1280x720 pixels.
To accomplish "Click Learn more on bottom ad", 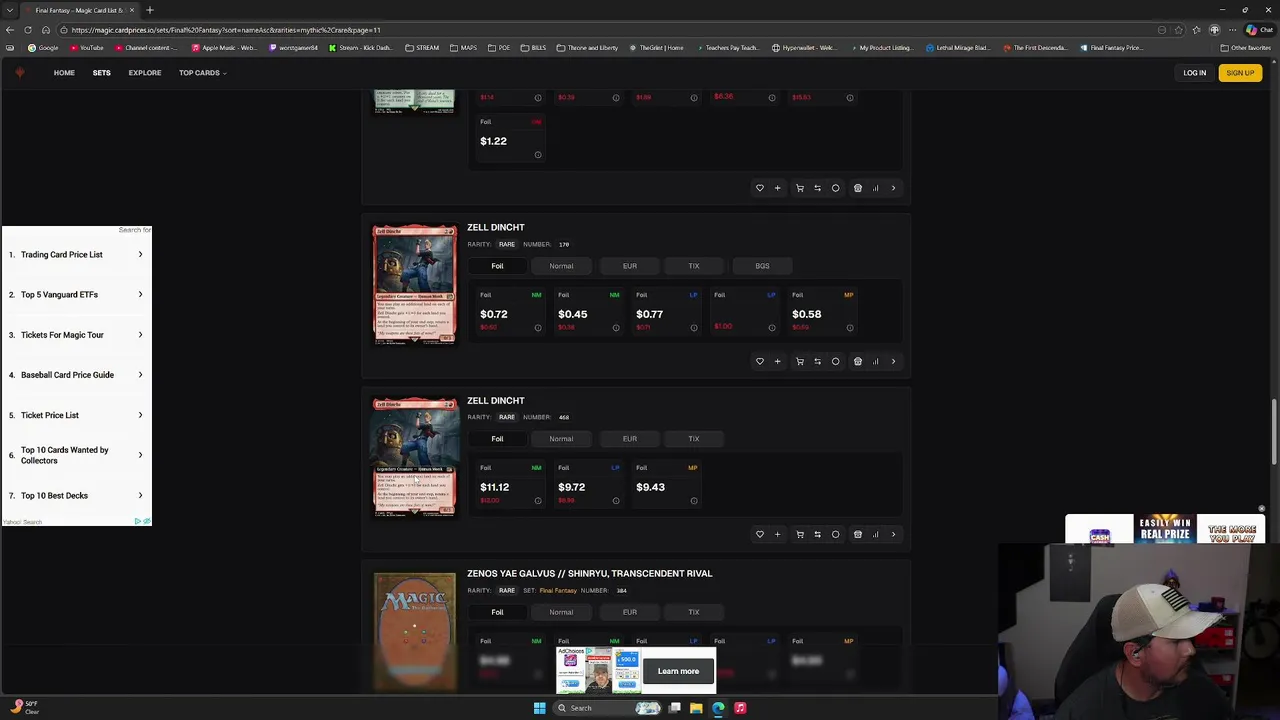I will tap(678, 671).
